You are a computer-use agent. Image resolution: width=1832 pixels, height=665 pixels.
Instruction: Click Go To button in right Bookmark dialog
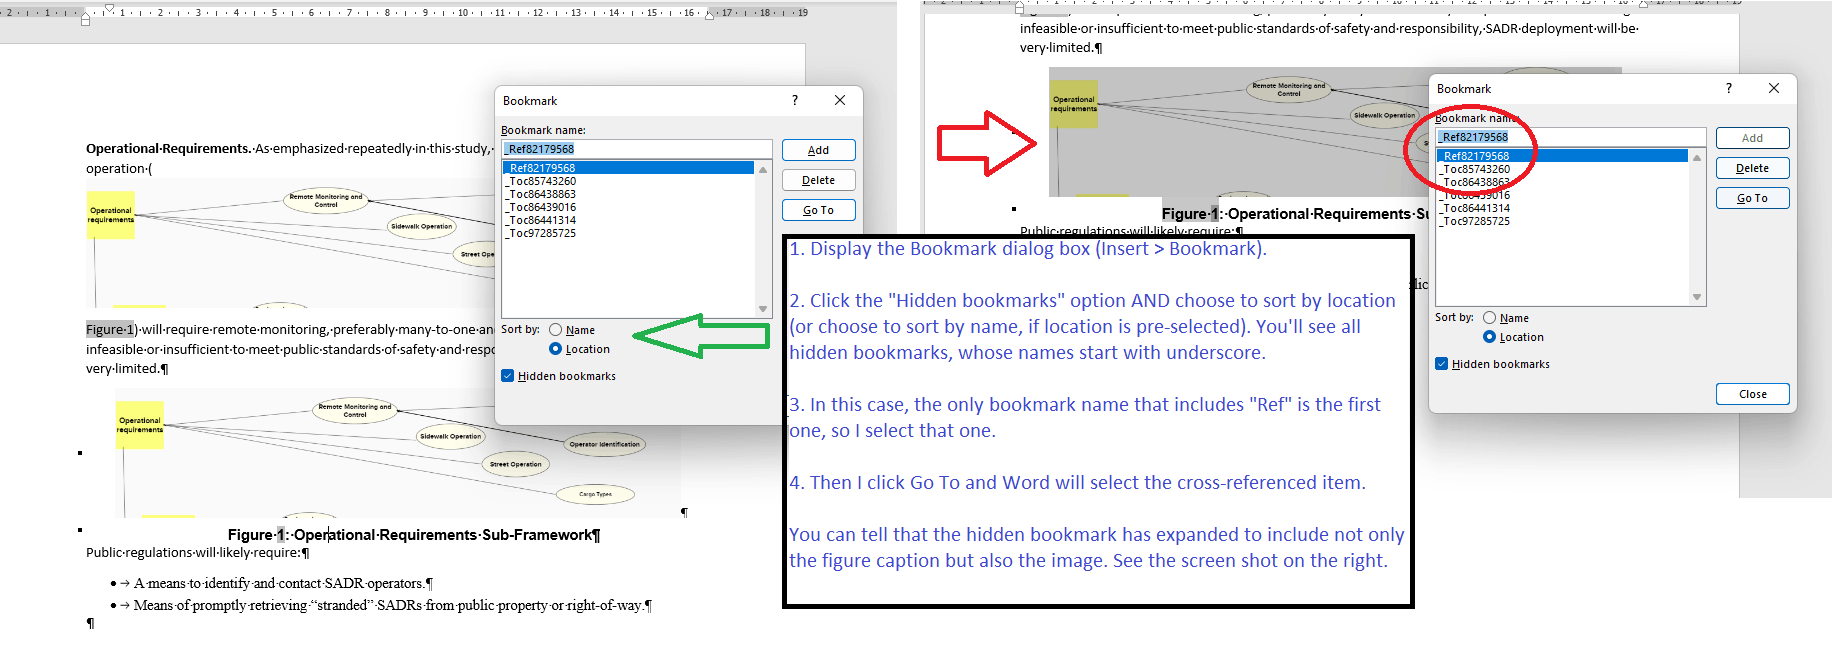click(1752, 198)
